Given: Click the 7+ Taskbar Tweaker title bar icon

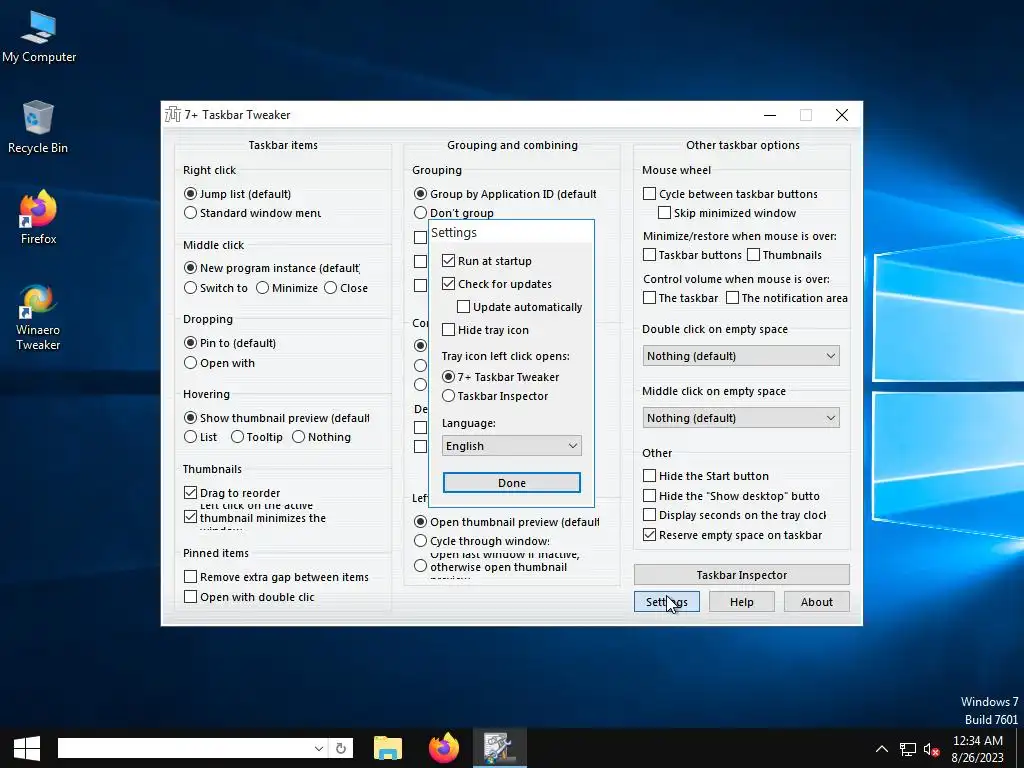Looking at the screenshot, I should pos(173,114).
